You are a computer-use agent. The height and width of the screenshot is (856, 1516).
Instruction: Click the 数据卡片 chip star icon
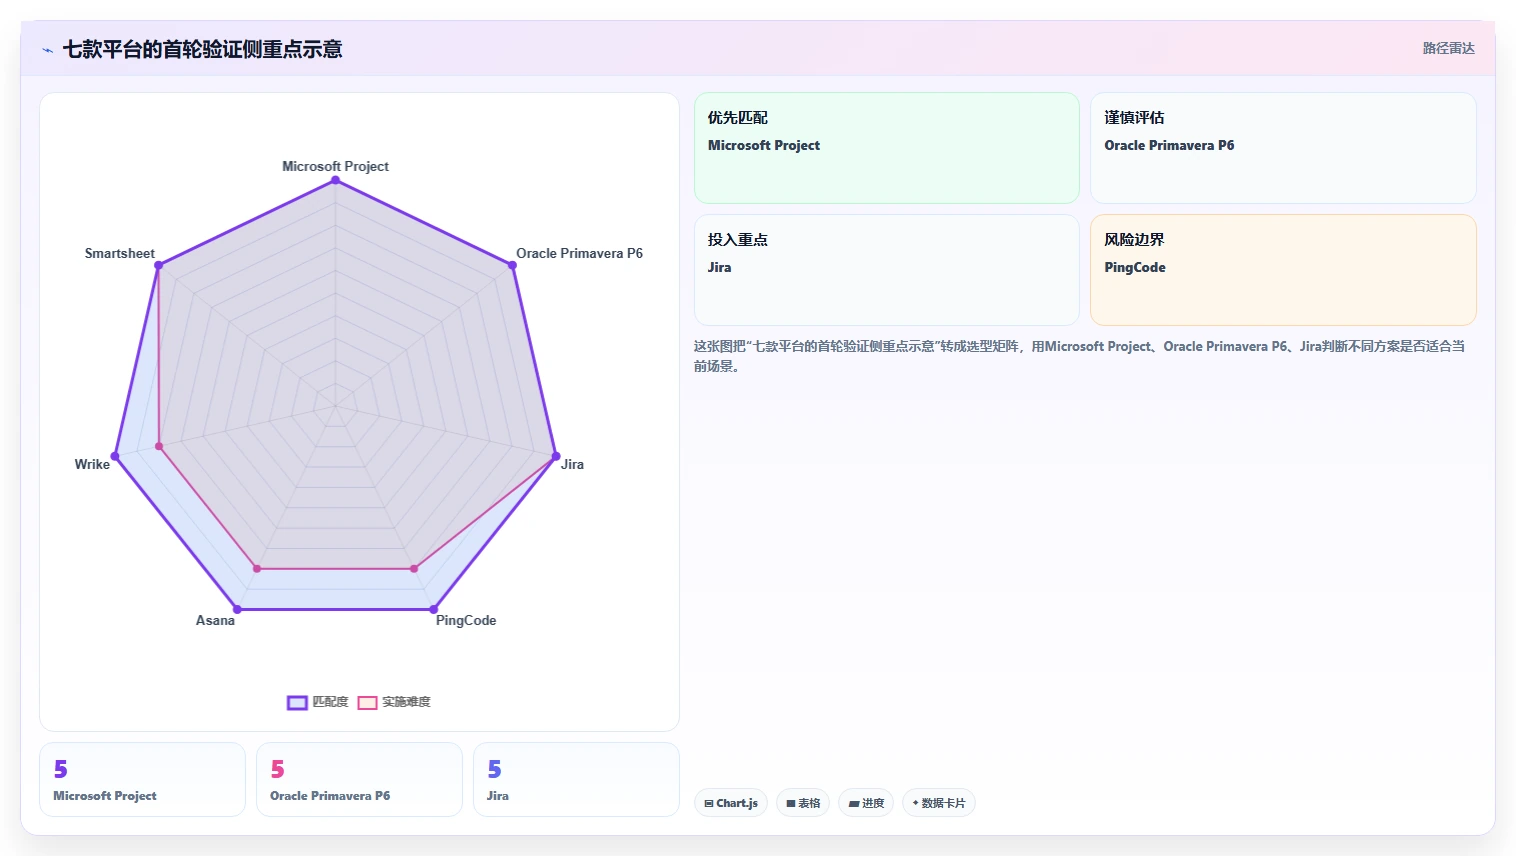tap(915, 803)
